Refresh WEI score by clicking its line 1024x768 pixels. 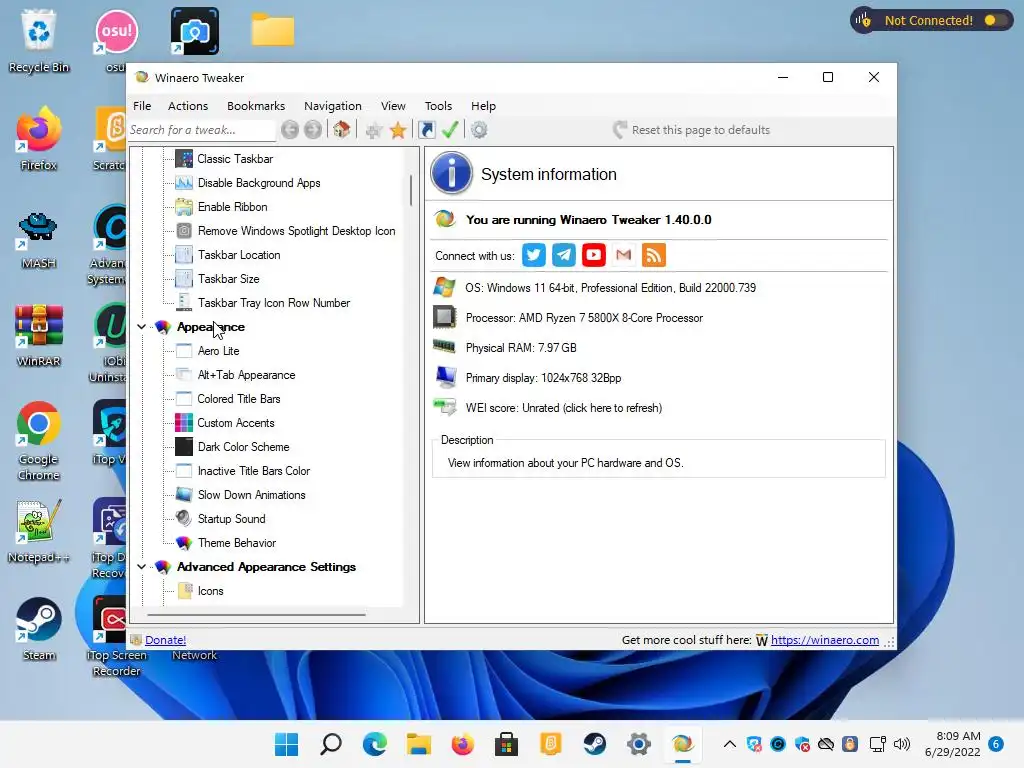(564, 408)
